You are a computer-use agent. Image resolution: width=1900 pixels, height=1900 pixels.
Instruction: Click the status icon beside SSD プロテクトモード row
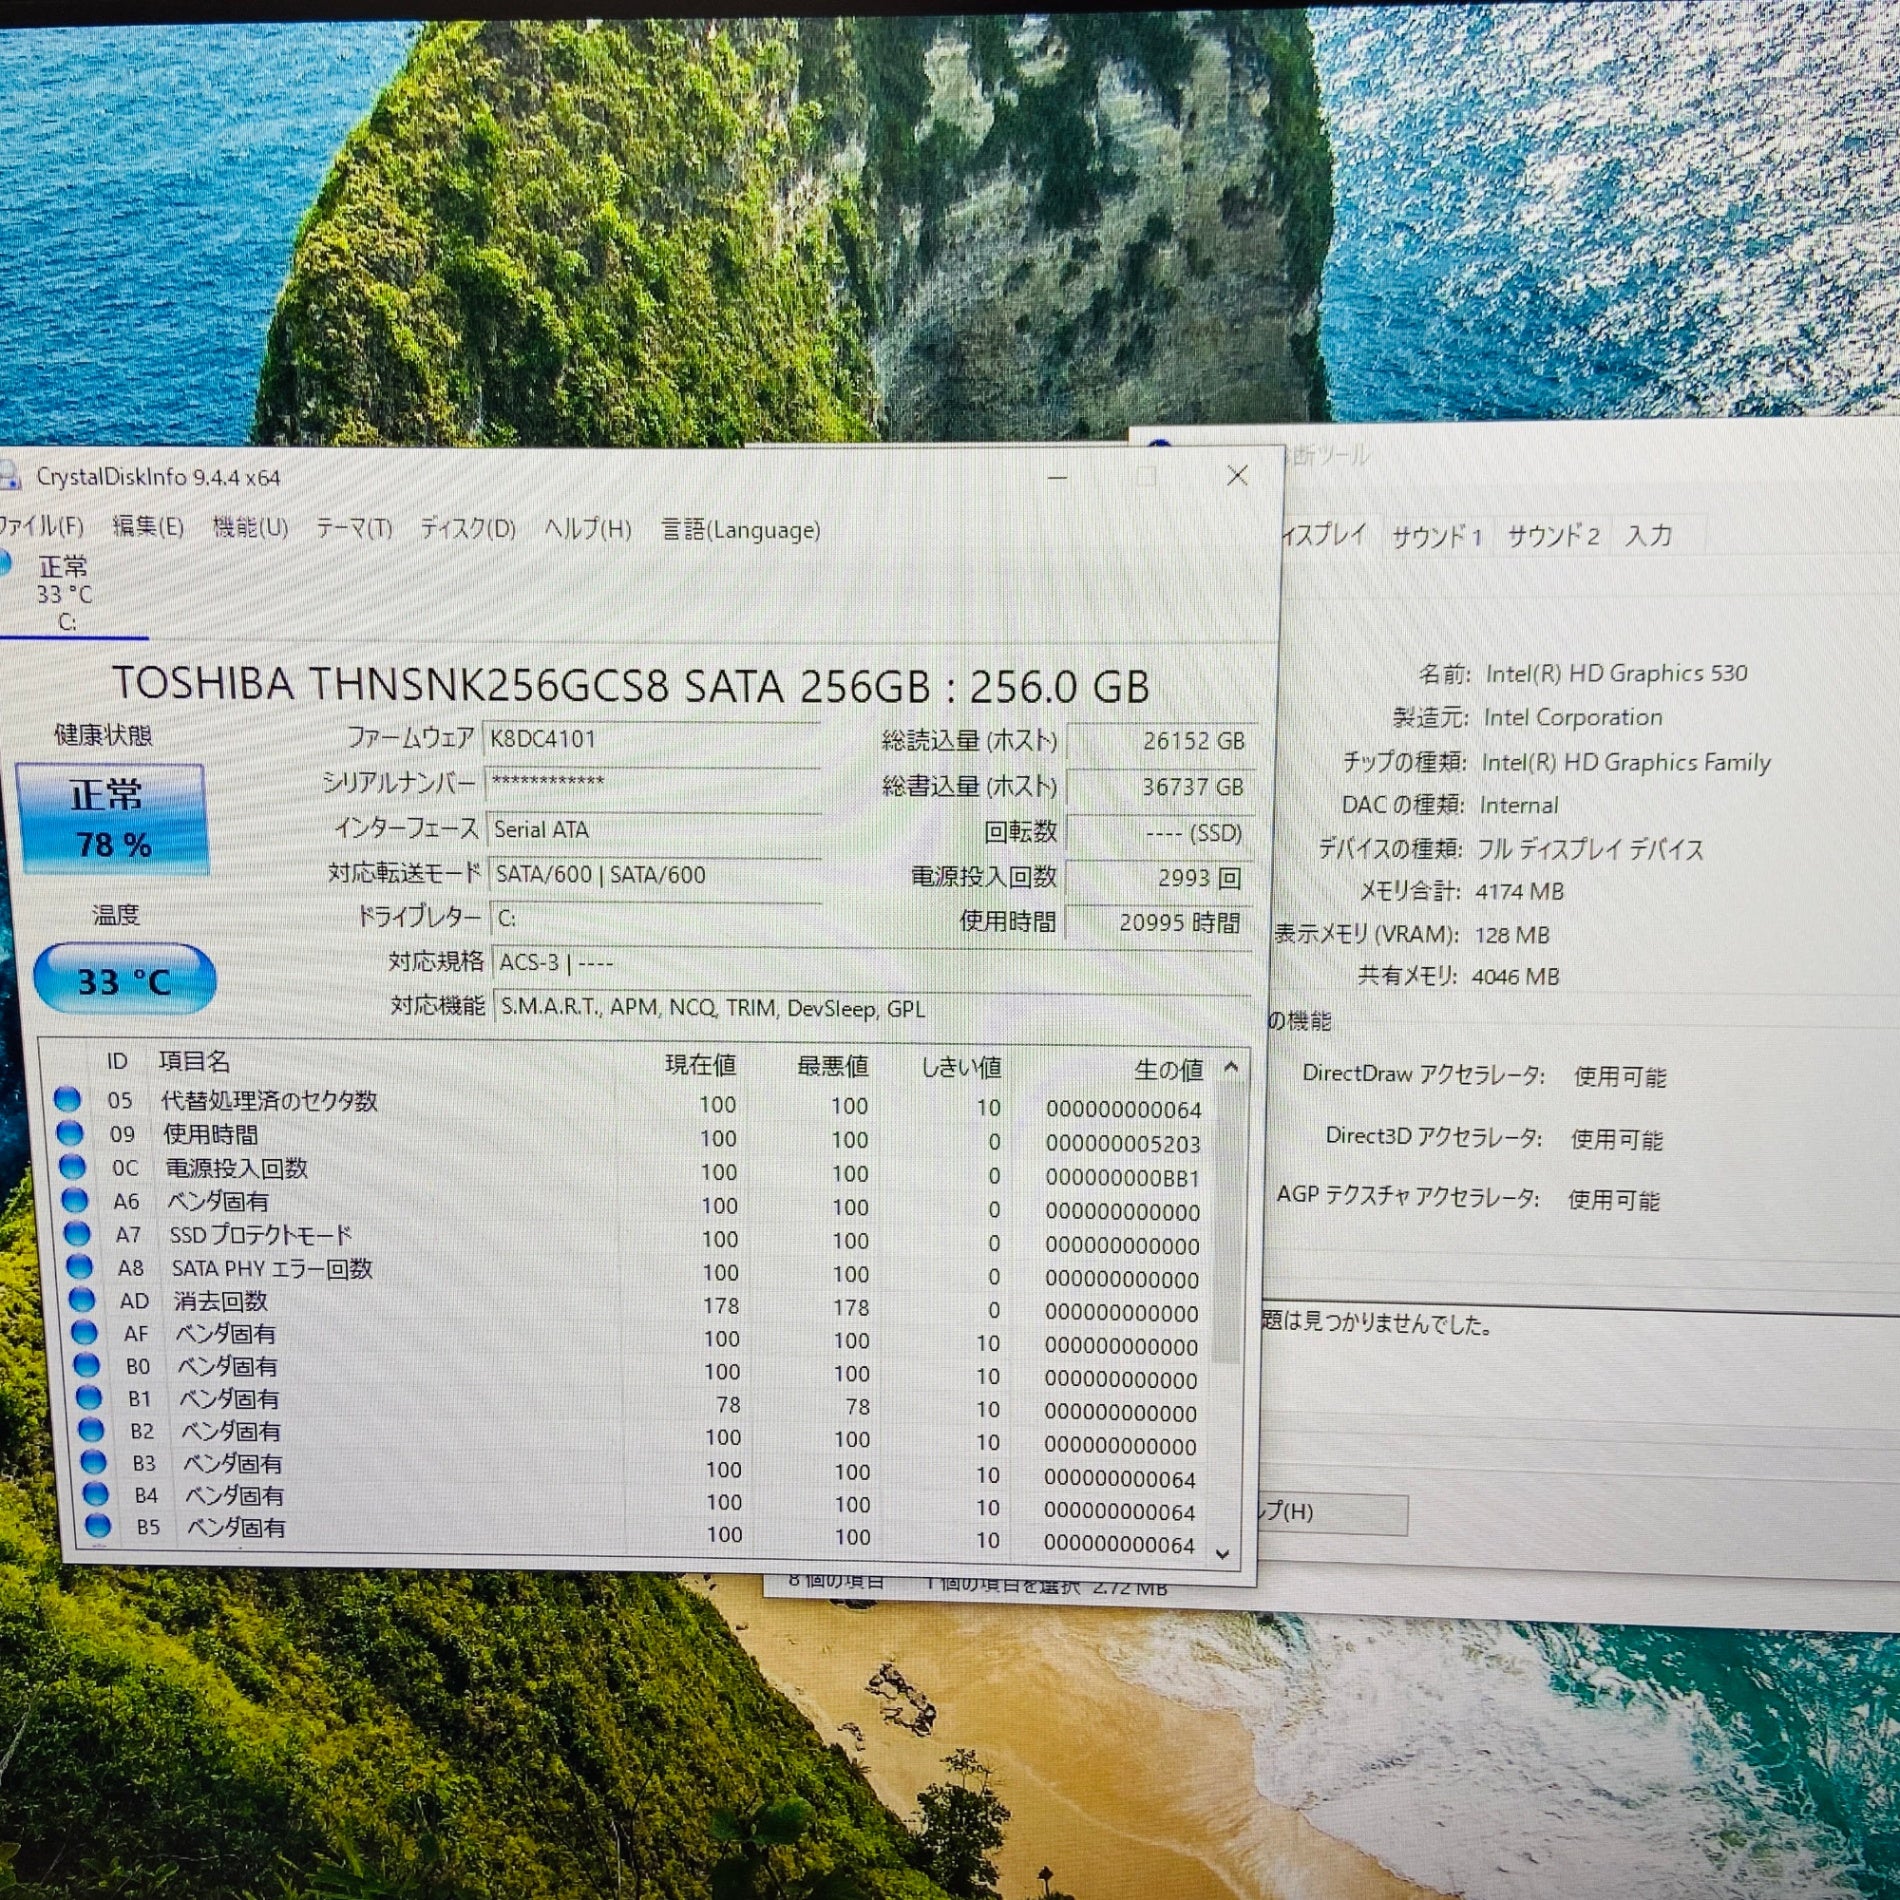(76, 1233)
